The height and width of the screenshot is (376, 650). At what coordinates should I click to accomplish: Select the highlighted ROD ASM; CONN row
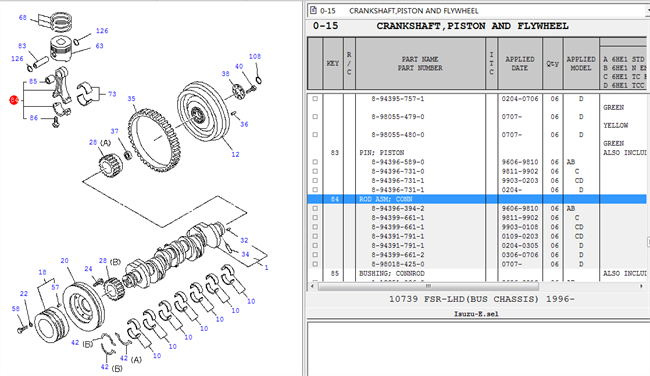[477, 199]
